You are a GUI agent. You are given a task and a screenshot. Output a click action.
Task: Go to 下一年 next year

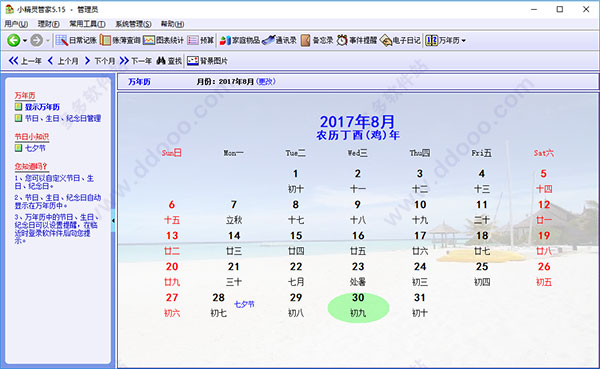[x=135, y=61]
